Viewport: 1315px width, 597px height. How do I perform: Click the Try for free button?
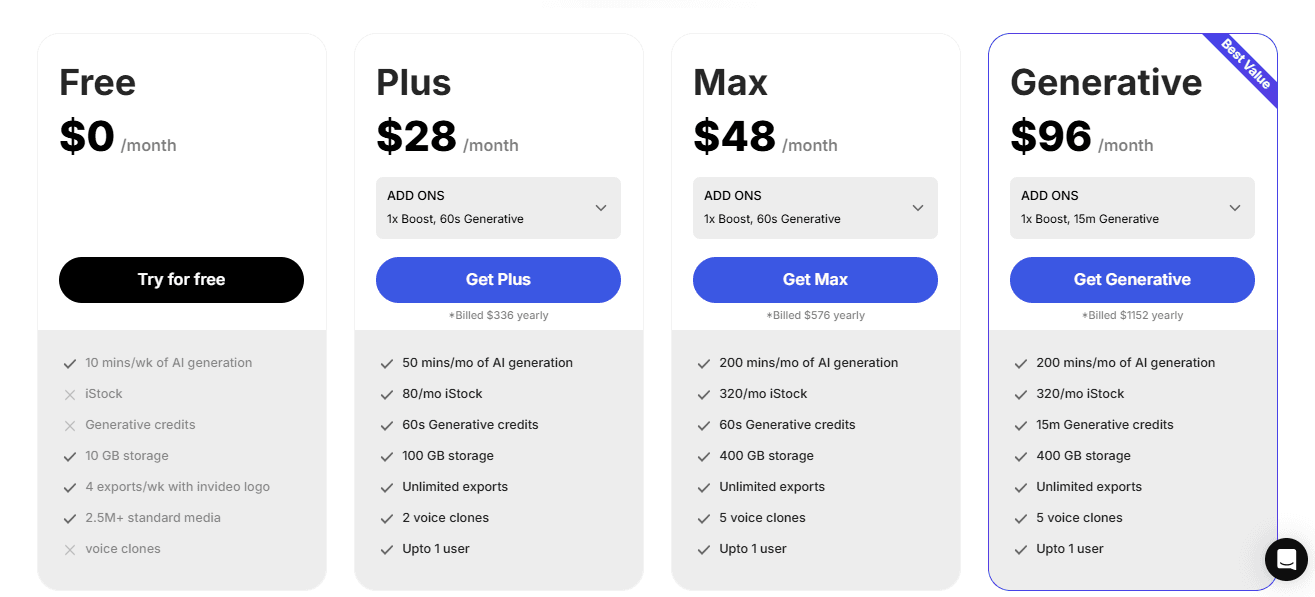(181, 280)
